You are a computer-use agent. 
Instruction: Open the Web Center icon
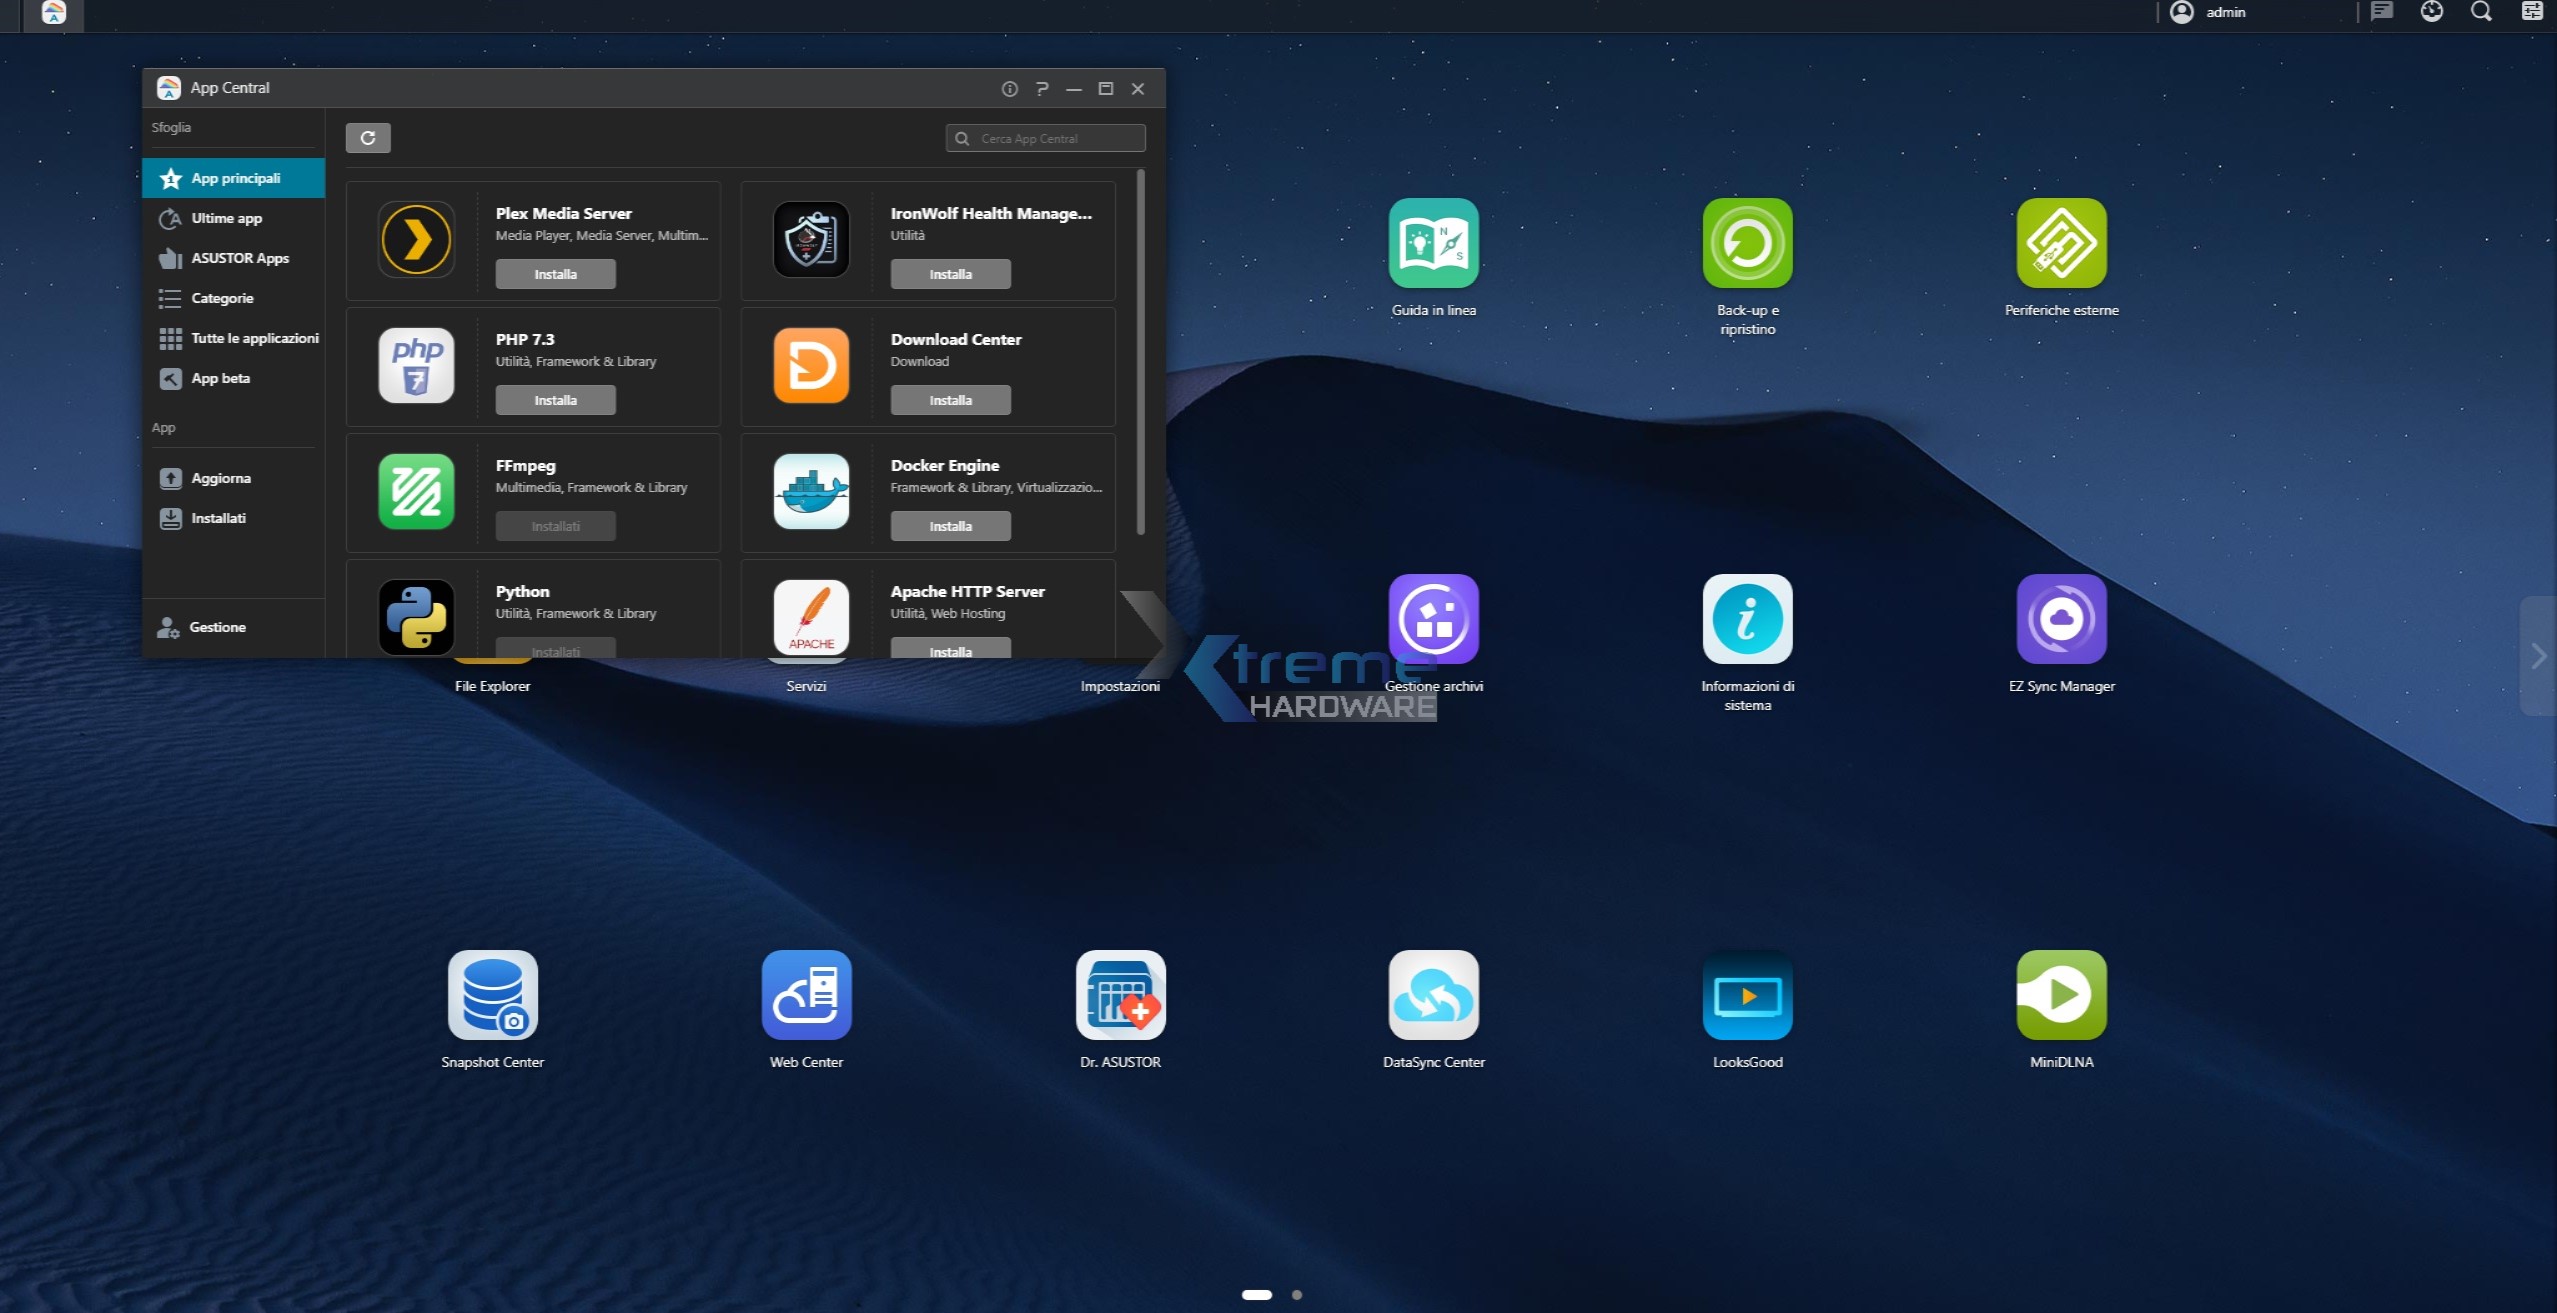(806, 995)
